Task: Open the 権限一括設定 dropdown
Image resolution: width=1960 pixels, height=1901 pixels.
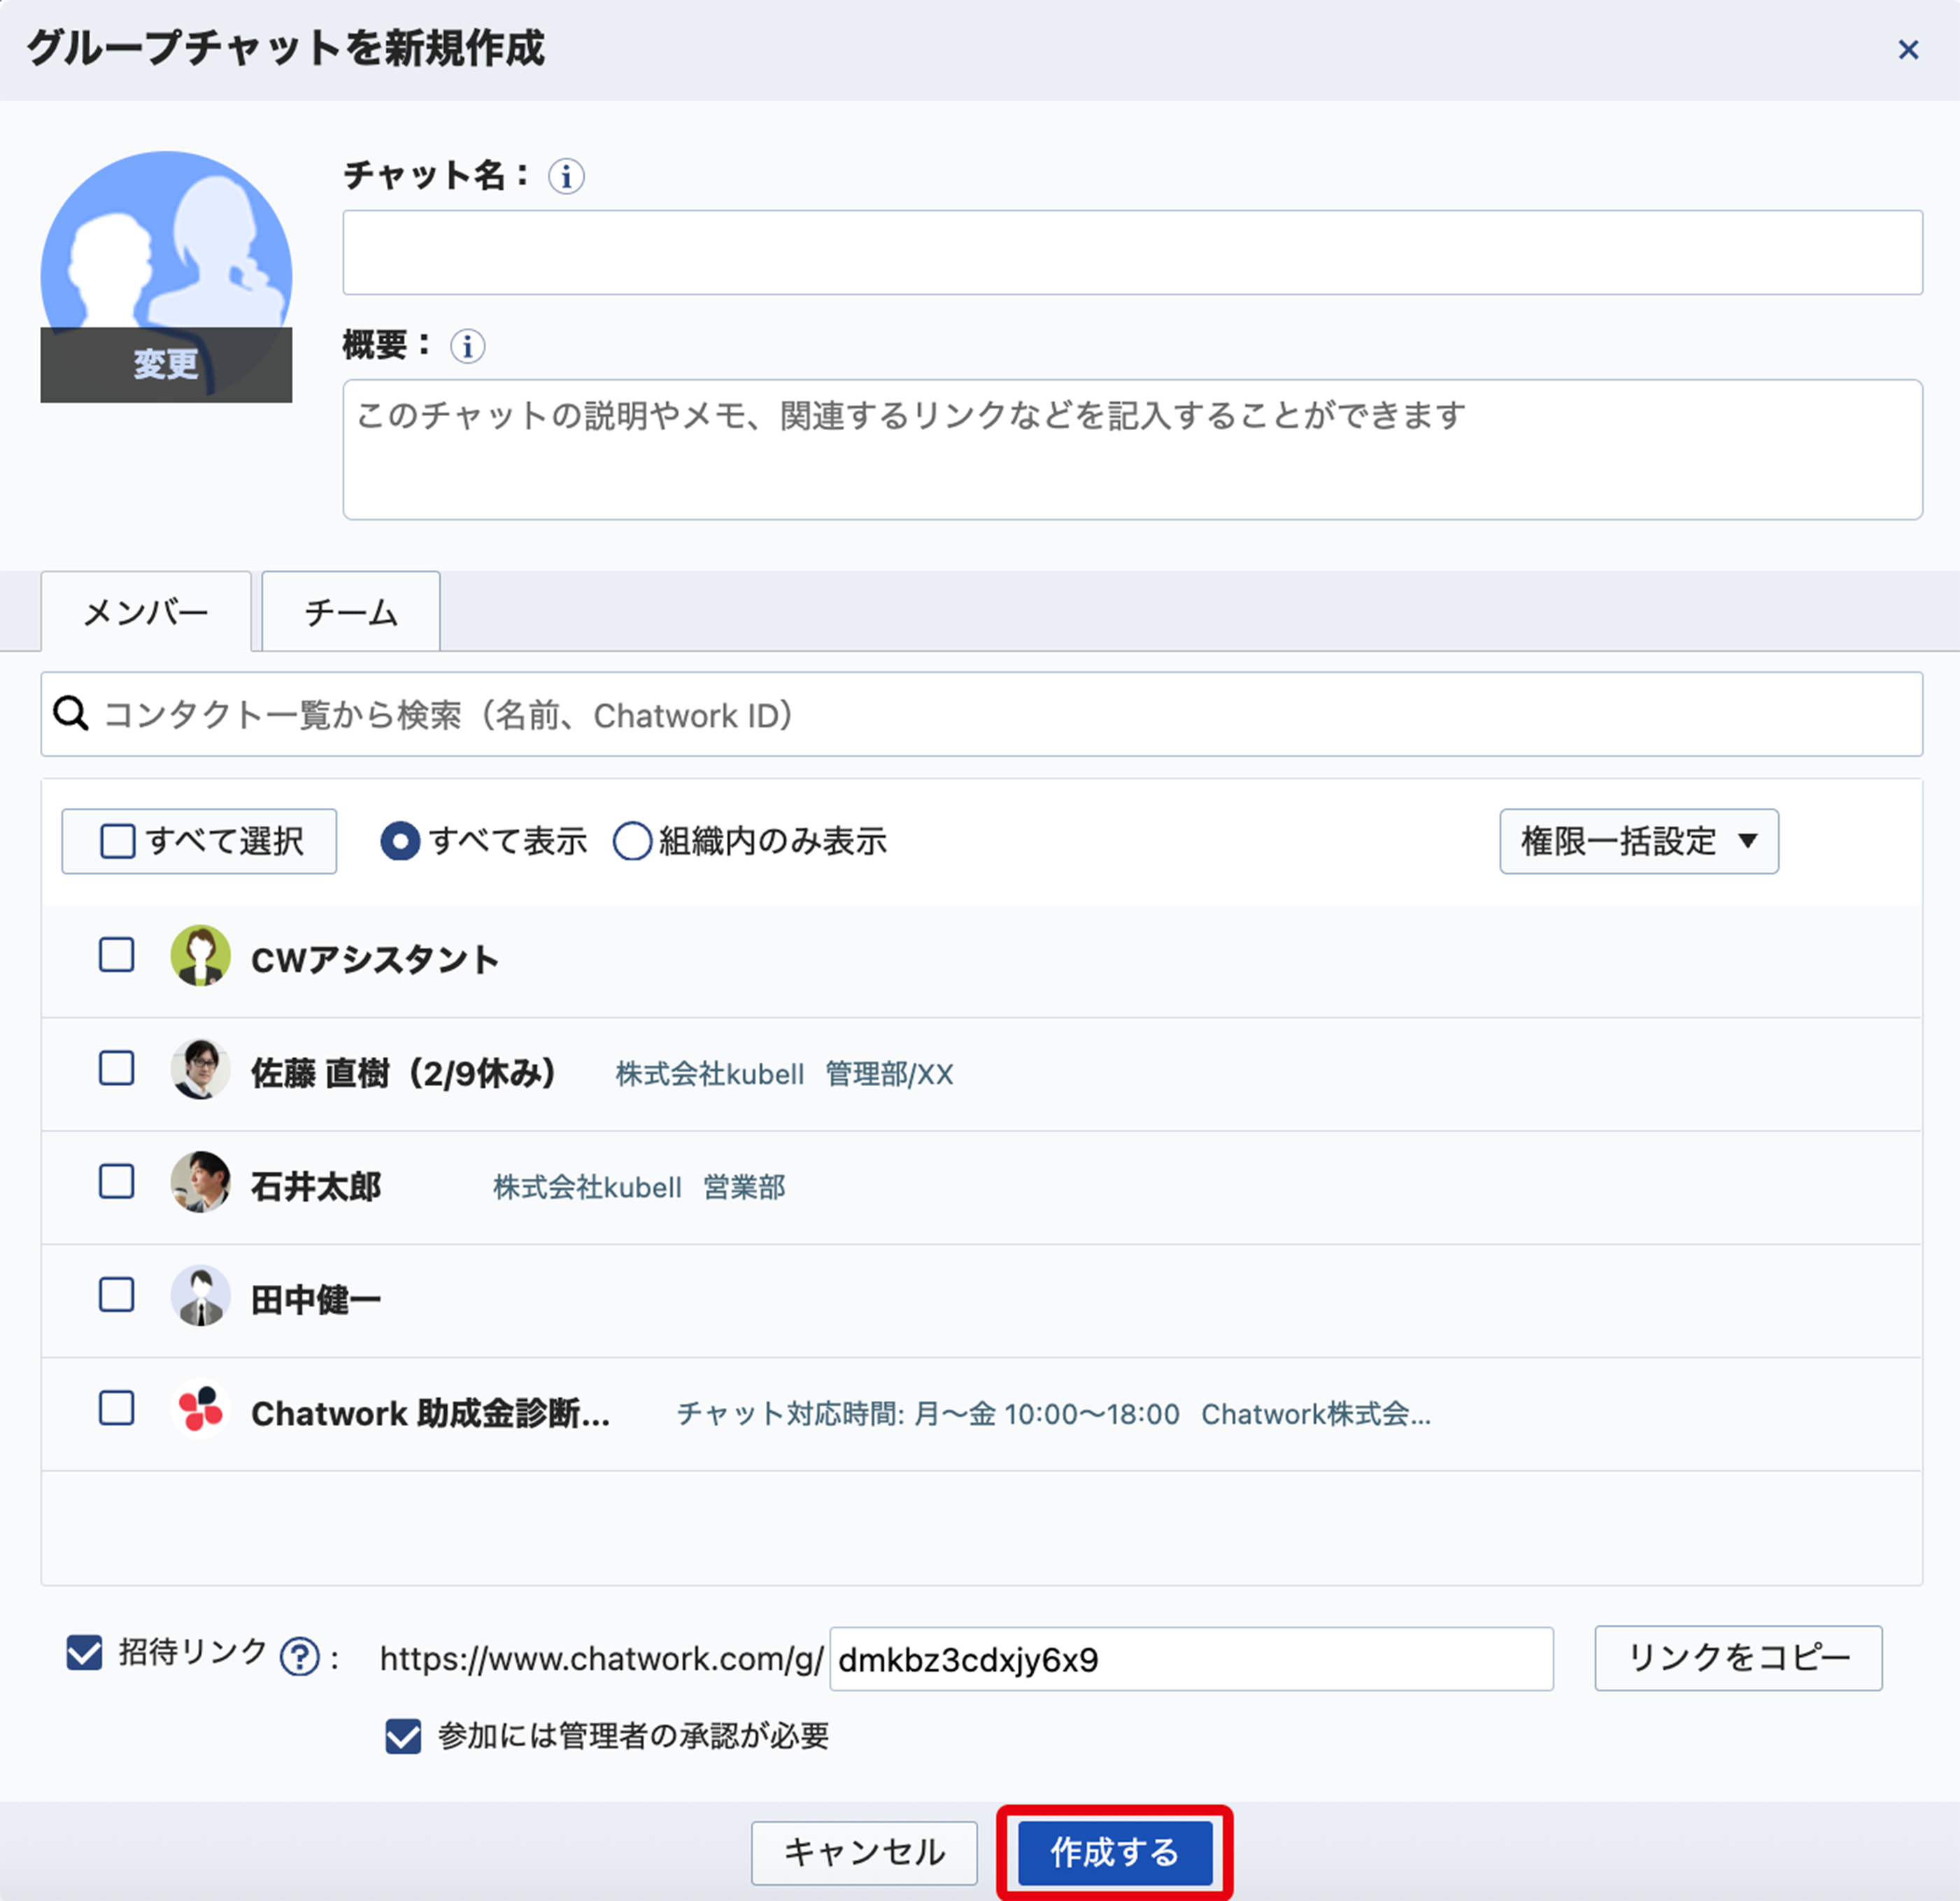Action: (x=1638, y=841)
